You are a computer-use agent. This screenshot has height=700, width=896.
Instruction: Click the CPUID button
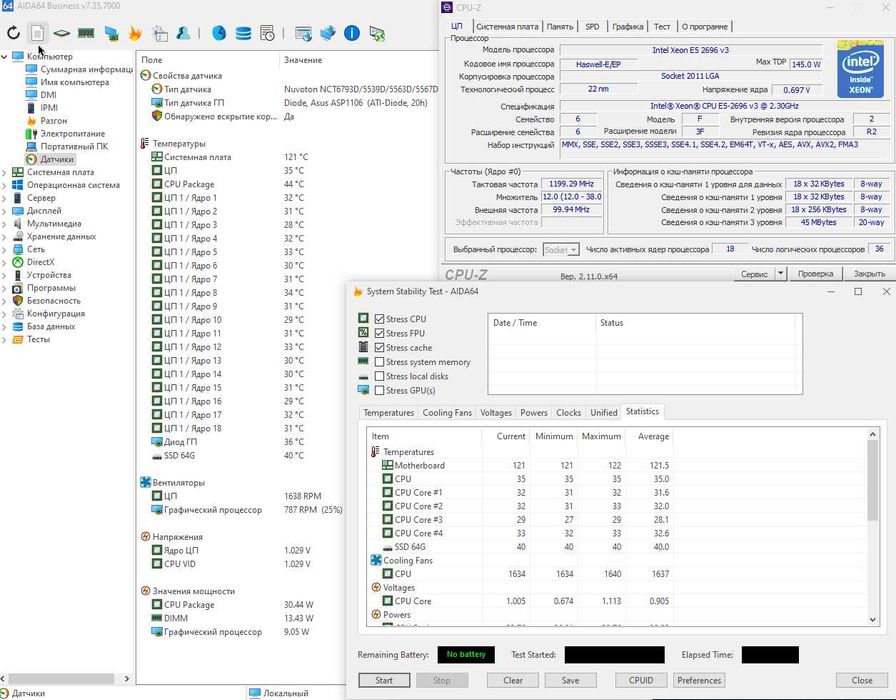coord(641,680)
